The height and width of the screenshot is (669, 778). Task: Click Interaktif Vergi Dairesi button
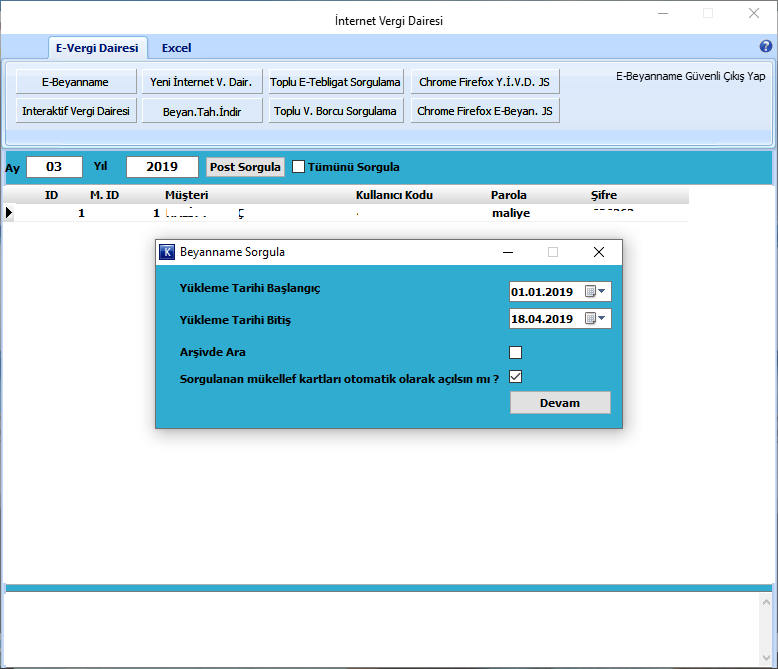76,111
